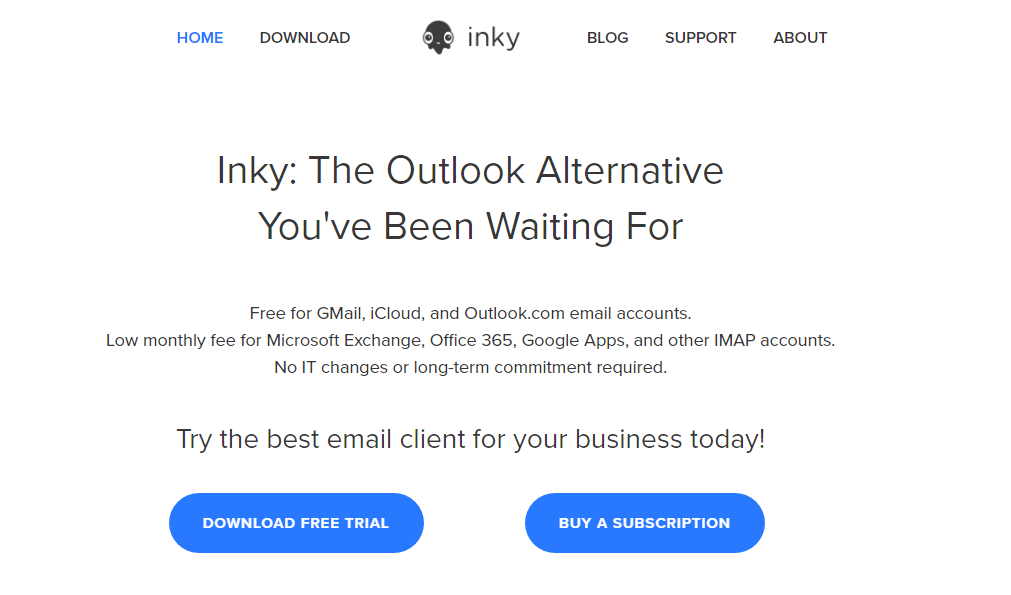Click the words "Office 365" in the paragraph
The height and width of the screenshot is (595, 1011).
pos(472,340)
